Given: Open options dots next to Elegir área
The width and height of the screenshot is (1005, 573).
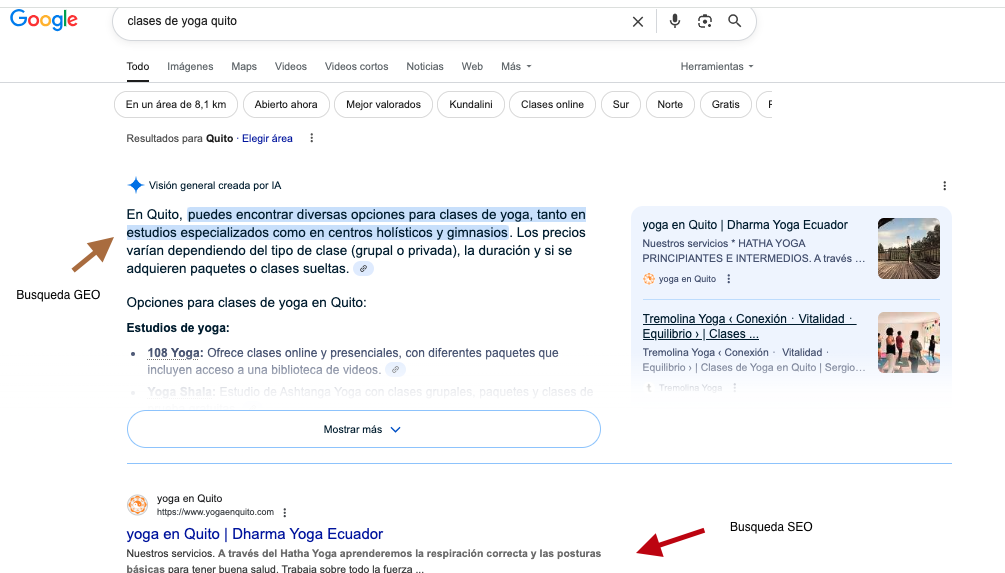Looking at the screenshot, I should click(311, 138).
